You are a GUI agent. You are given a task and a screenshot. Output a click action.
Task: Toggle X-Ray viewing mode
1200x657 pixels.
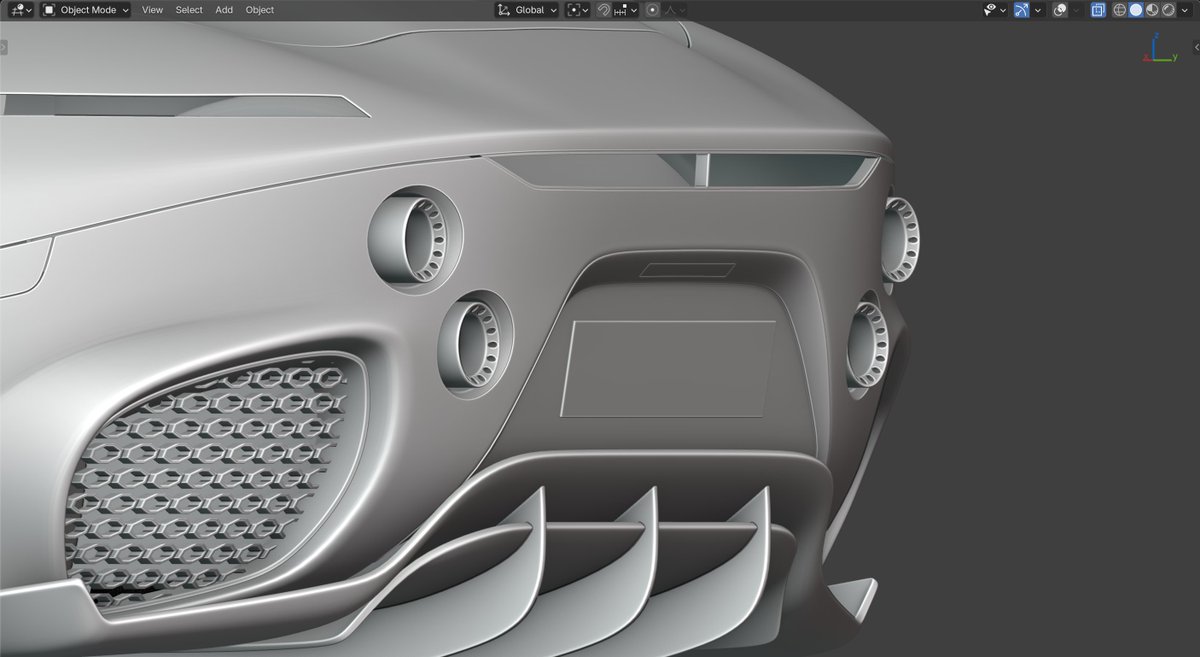(x=1097, y=10)
